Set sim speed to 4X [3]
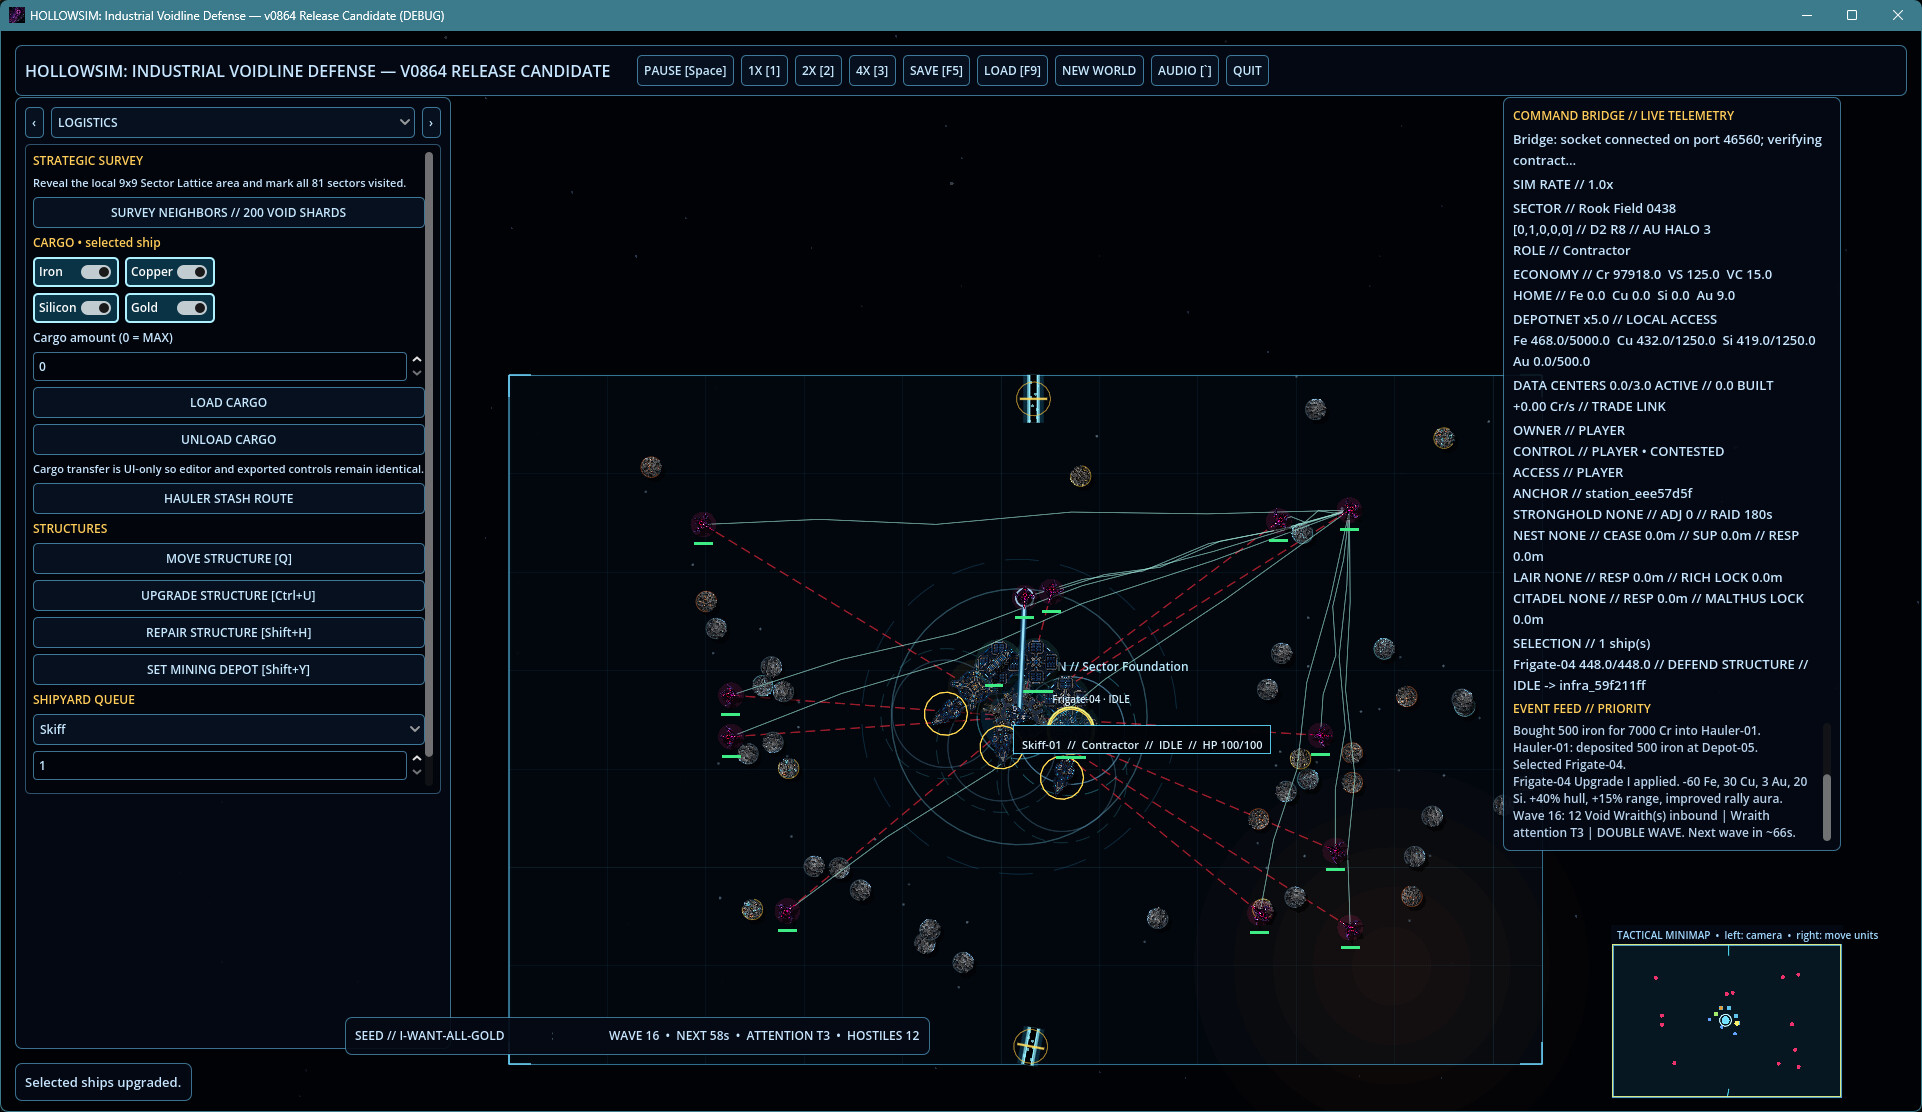 coord(872,71)
